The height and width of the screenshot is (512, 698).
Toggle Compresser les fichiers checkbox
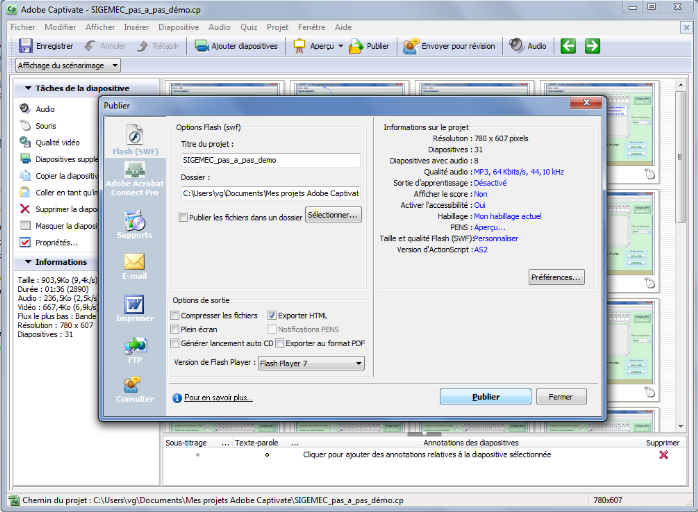click(175, 316)
